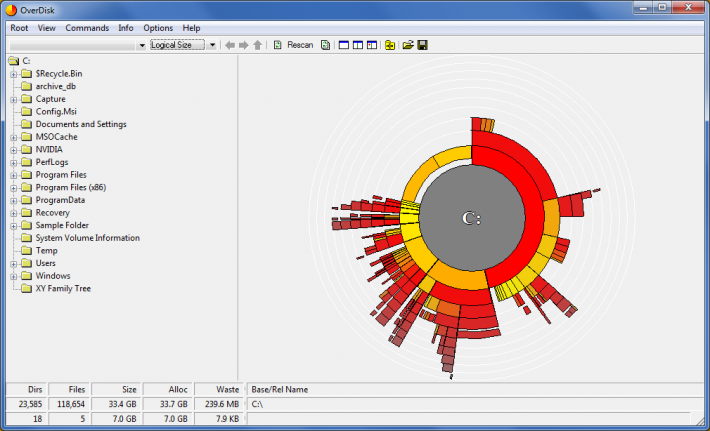710x431 pixels.
Task: Click the 7.9 KB waste value
Action: click(x=225, y=419)
